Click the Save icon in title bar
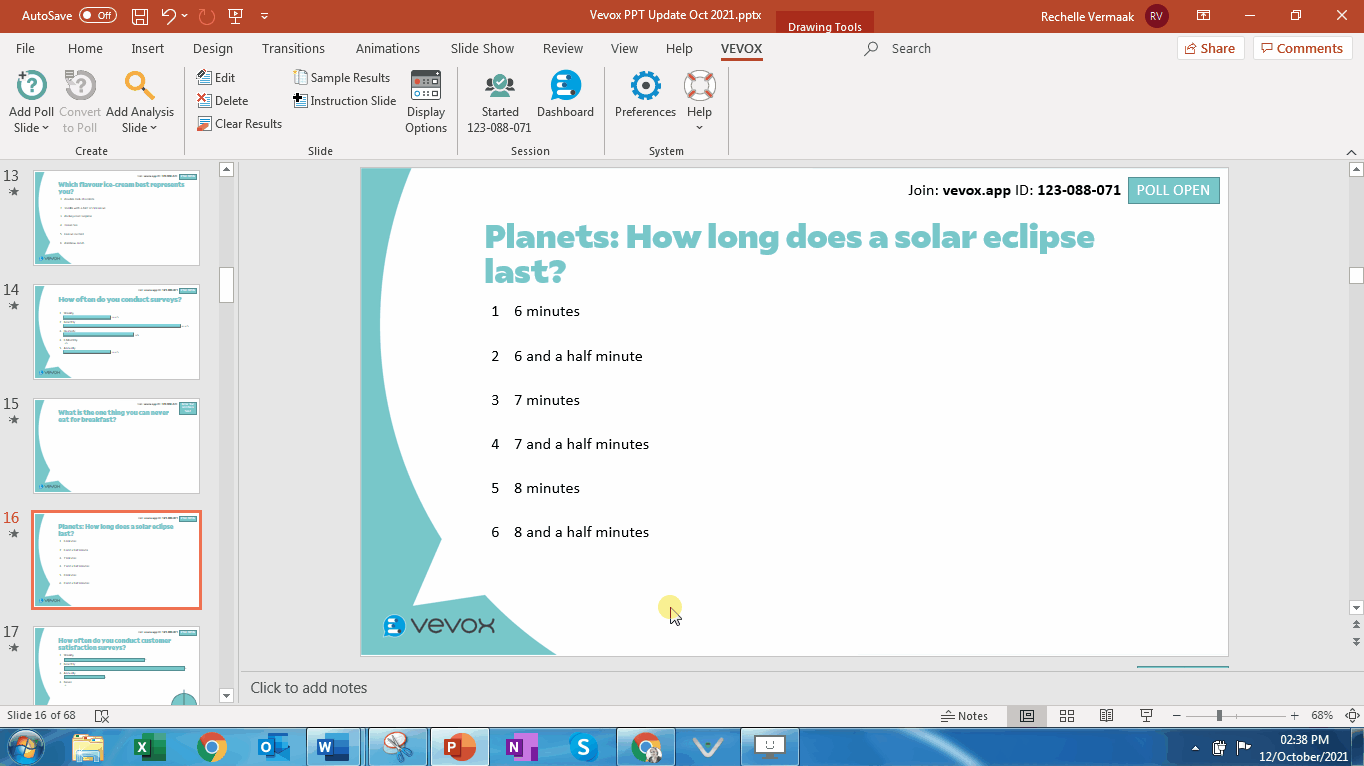The image size is (1364, 766). (x=140, y=16)
